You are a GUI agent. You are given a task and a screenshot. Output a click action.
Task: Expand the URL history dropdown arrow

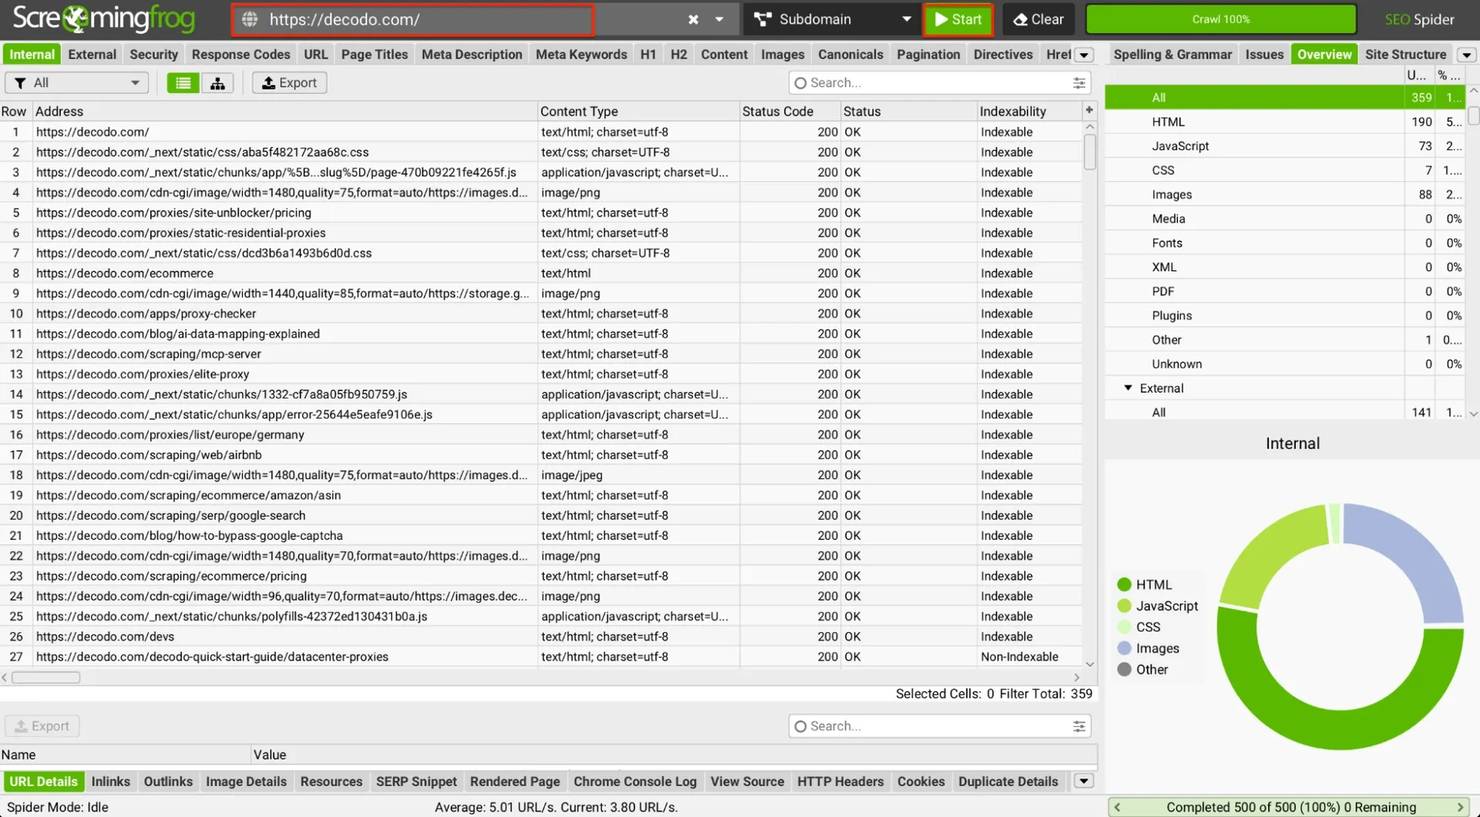(x=719, y=19)
